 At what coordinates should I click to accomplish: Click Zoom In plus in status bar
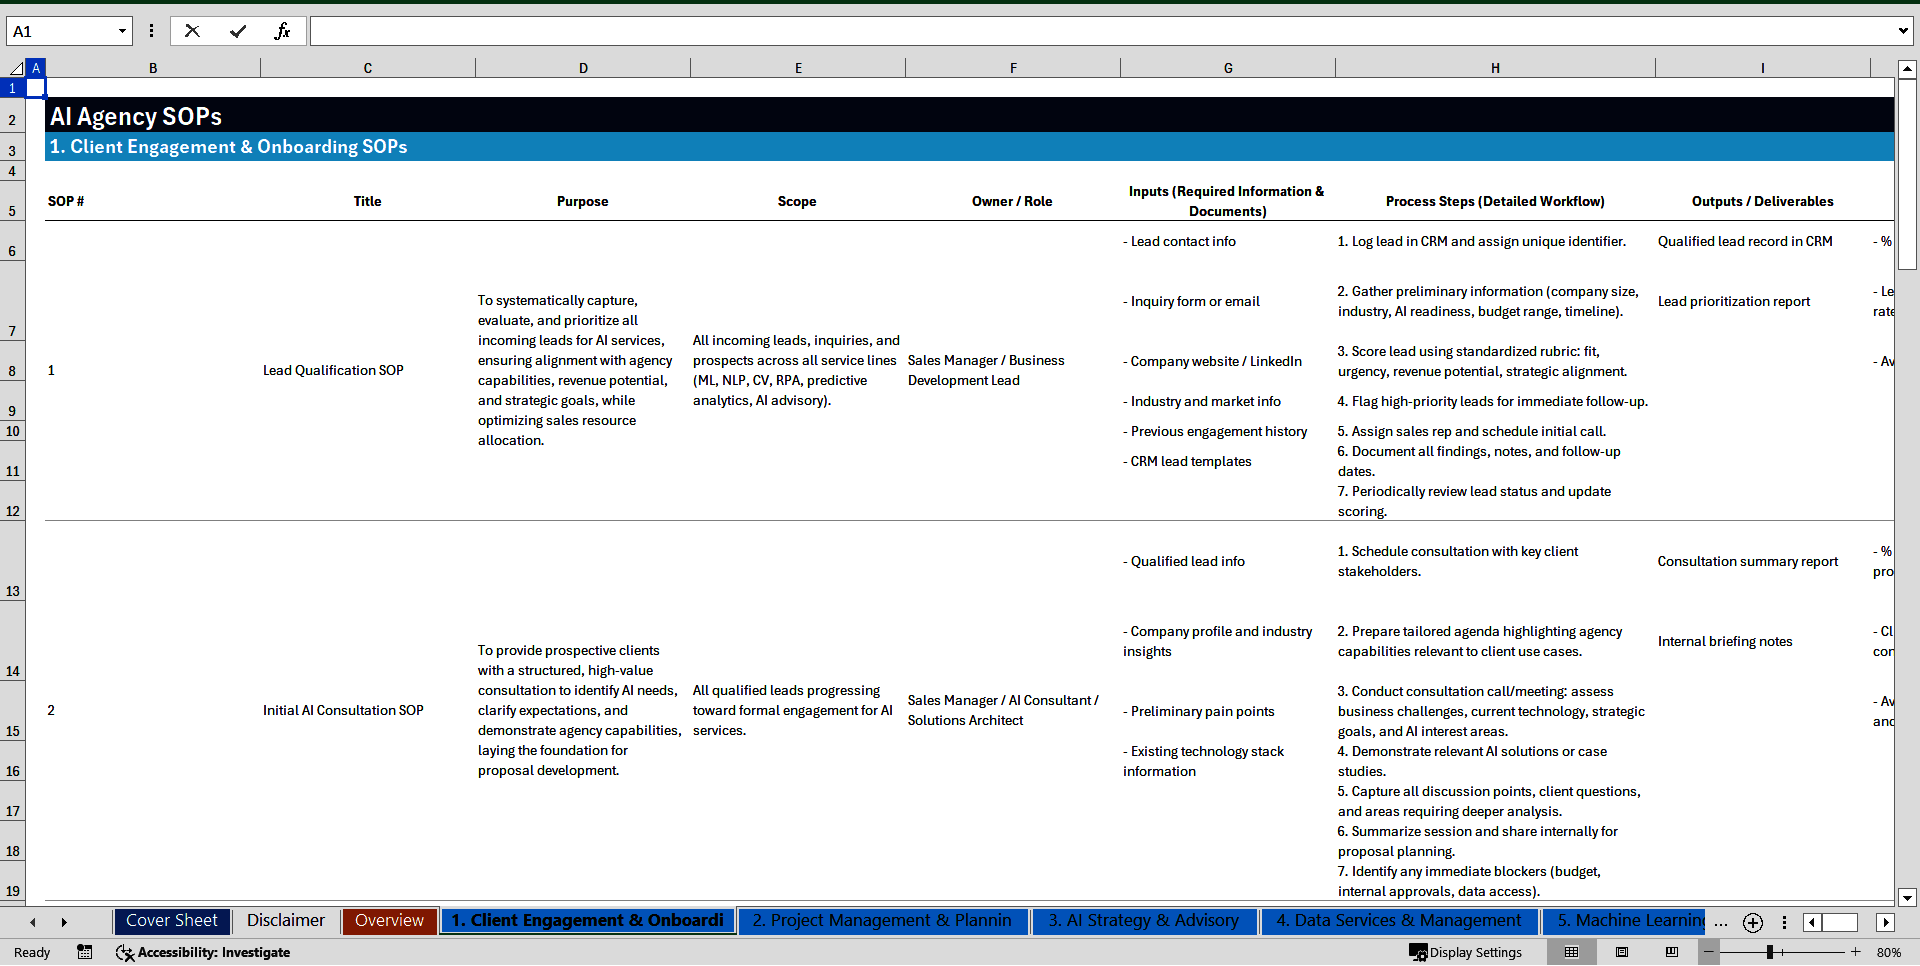(1855, 952)
